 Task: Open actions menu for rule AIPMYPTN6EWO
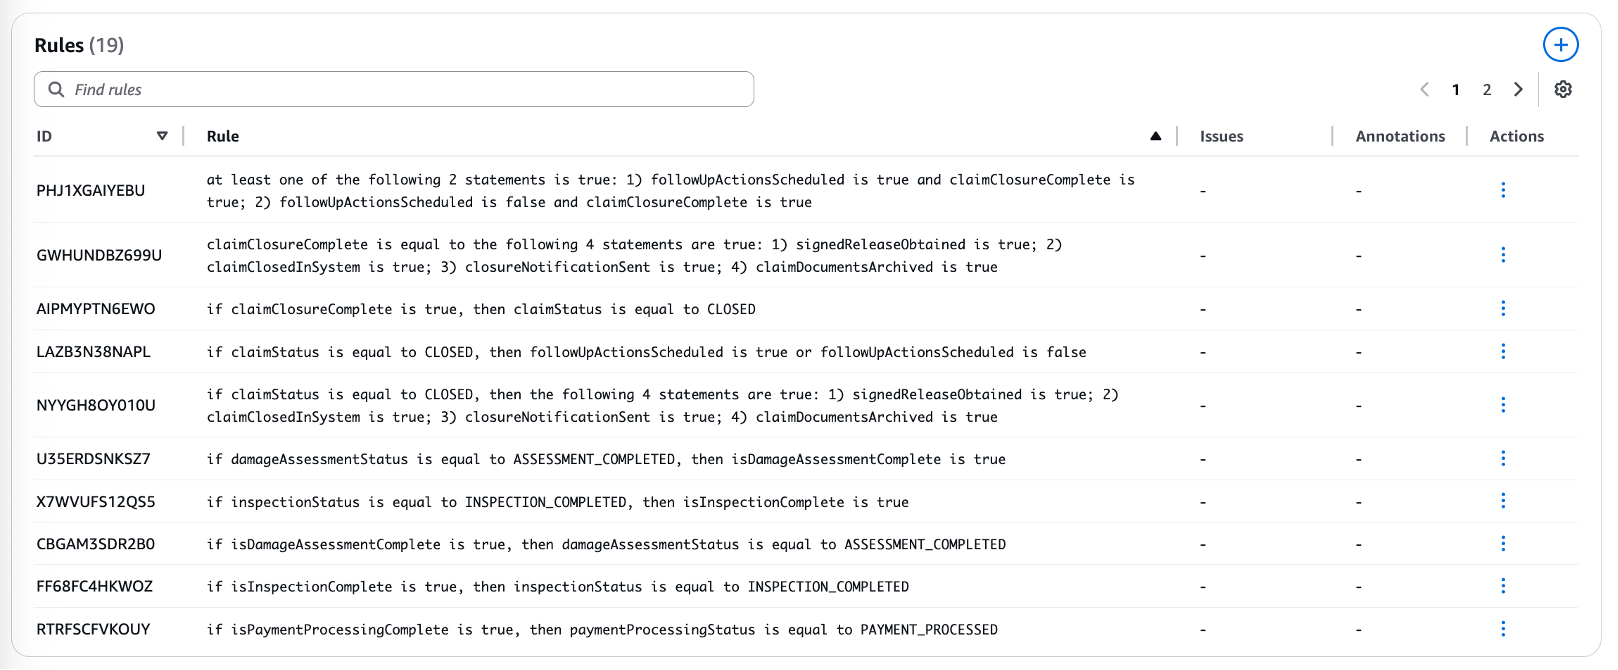tap(1503, 308)
